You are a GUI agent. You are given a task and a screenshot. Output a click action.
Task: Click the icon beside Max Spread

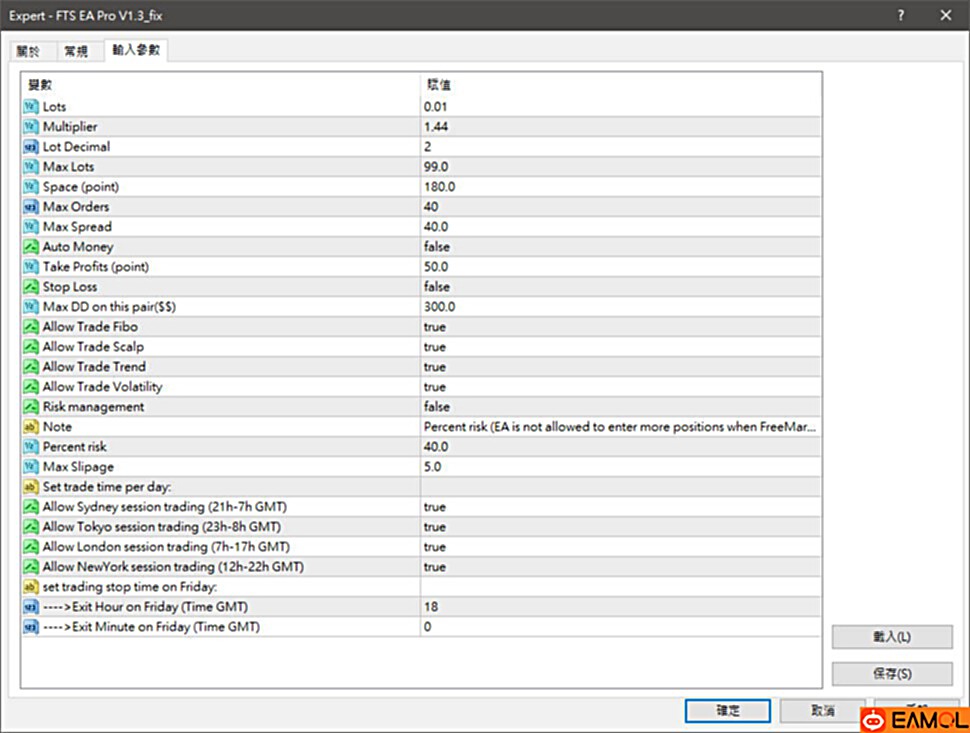click(31, 226)
